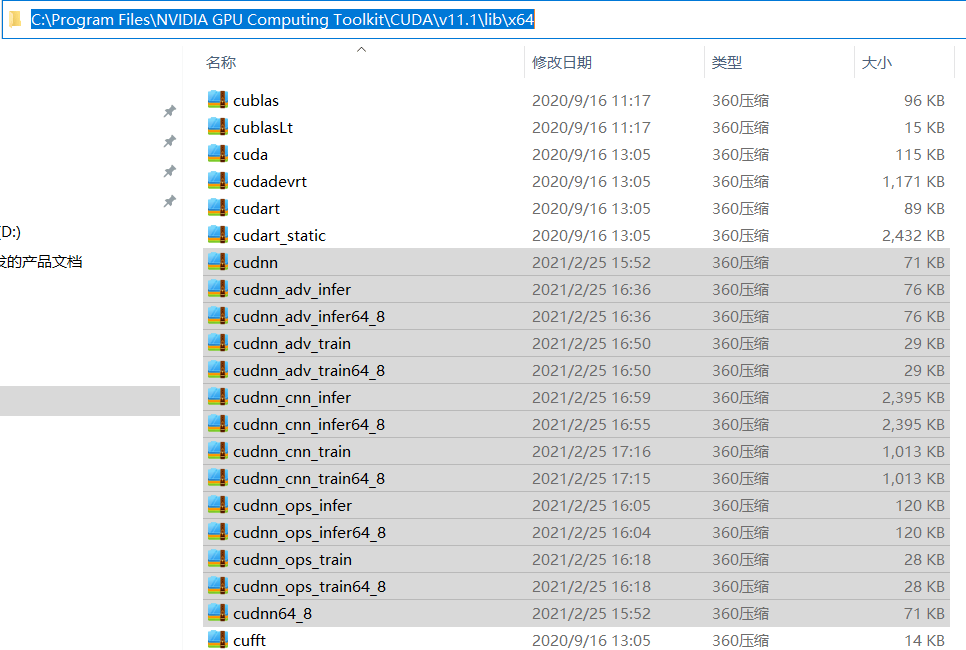Image resolution: width=966 pixels, height=650 pixels.
Task: Click the fourth pin icon in sidebar
Action: (x=169, y=201)
